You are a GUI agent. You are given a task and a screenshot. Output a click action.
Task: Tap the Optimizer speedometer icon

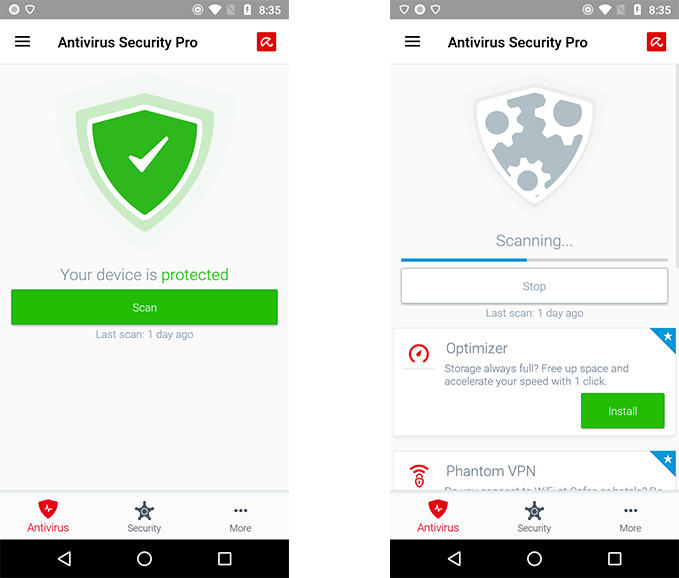click(x=419, y=354)
